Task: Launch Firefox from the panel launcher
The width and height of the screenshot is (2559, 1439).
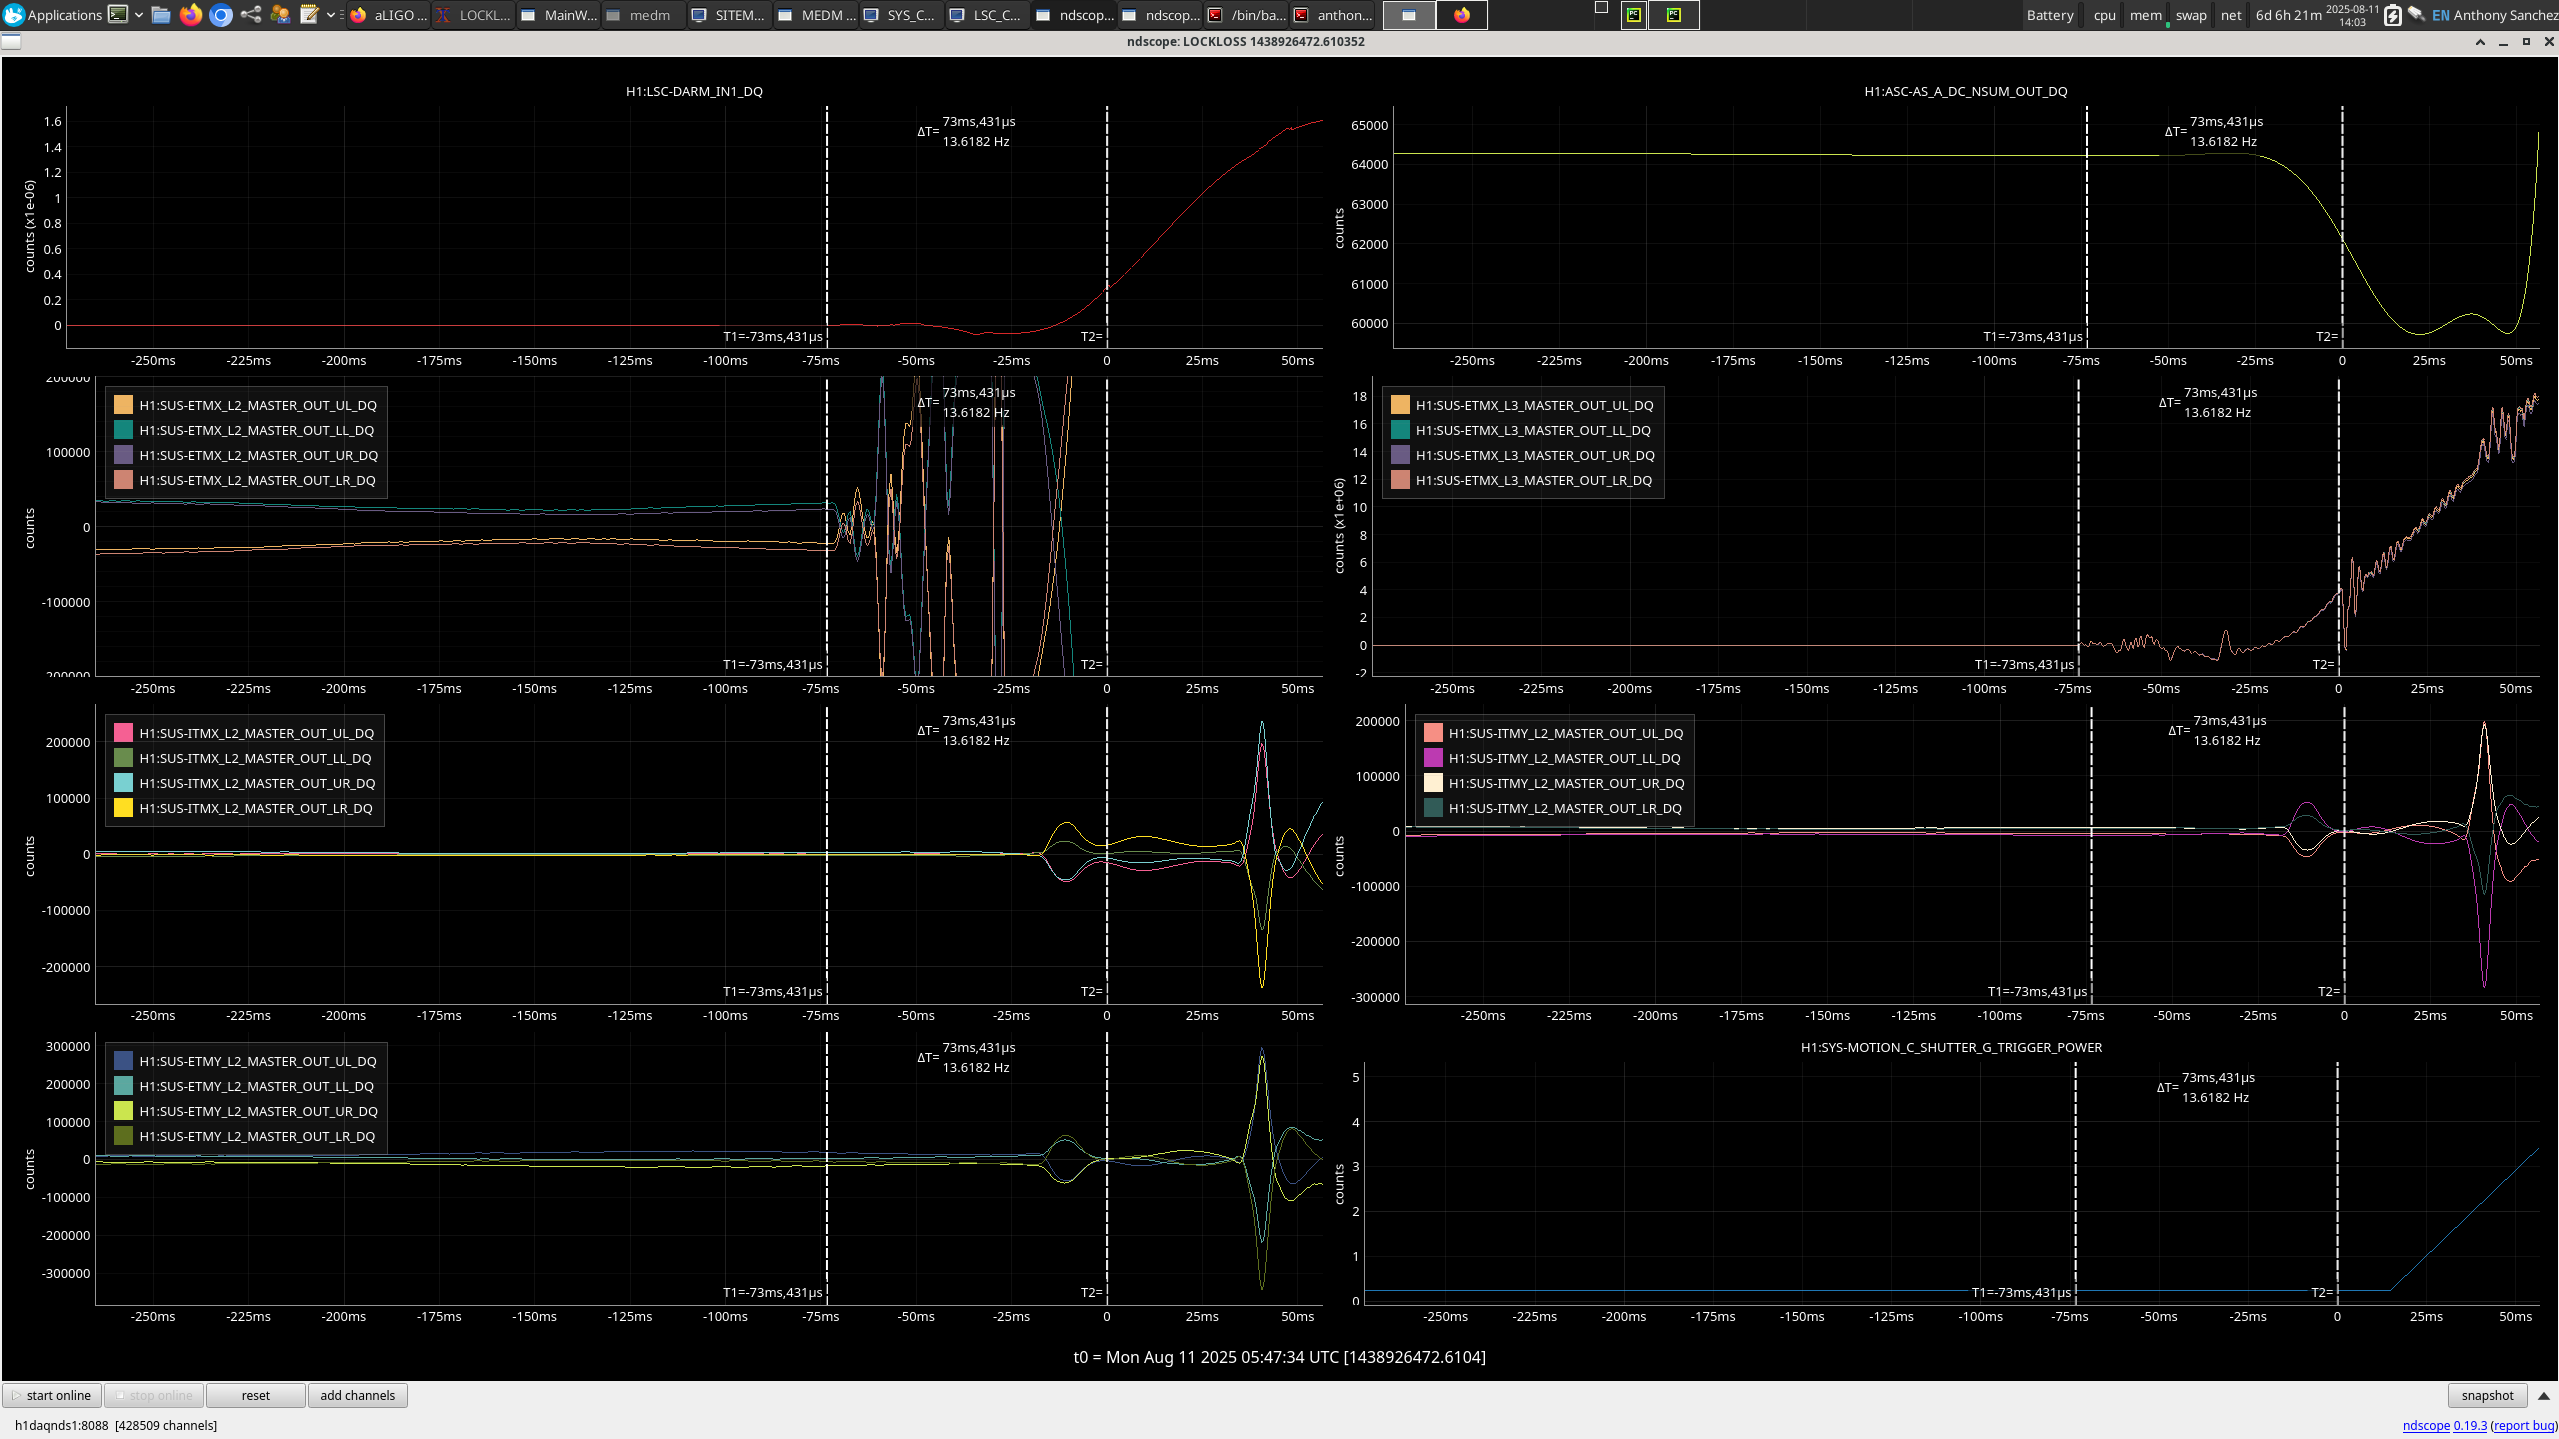Action: click(190, 15)
